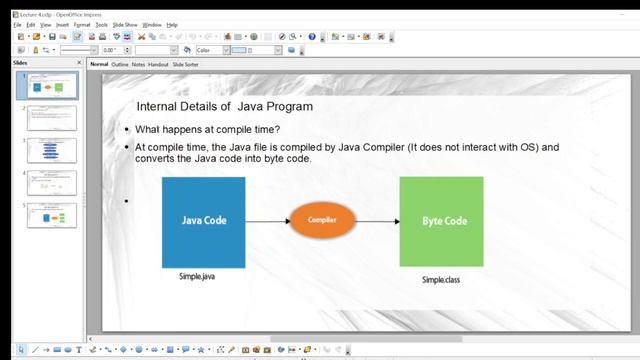Open the Insert menu
Image resolution: width=640 pixels, height=360 pixels.
click(x=62, y=25)
